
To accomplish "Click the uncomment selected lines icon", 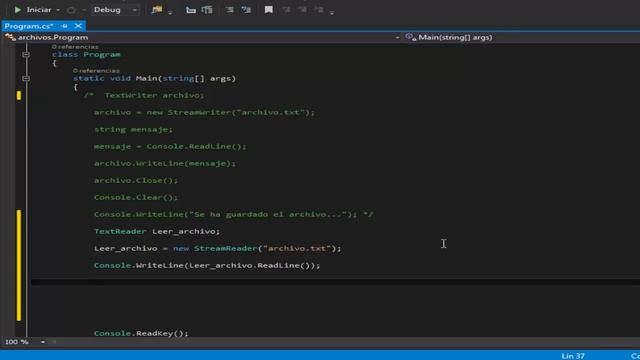I will (x=246, y=10).
